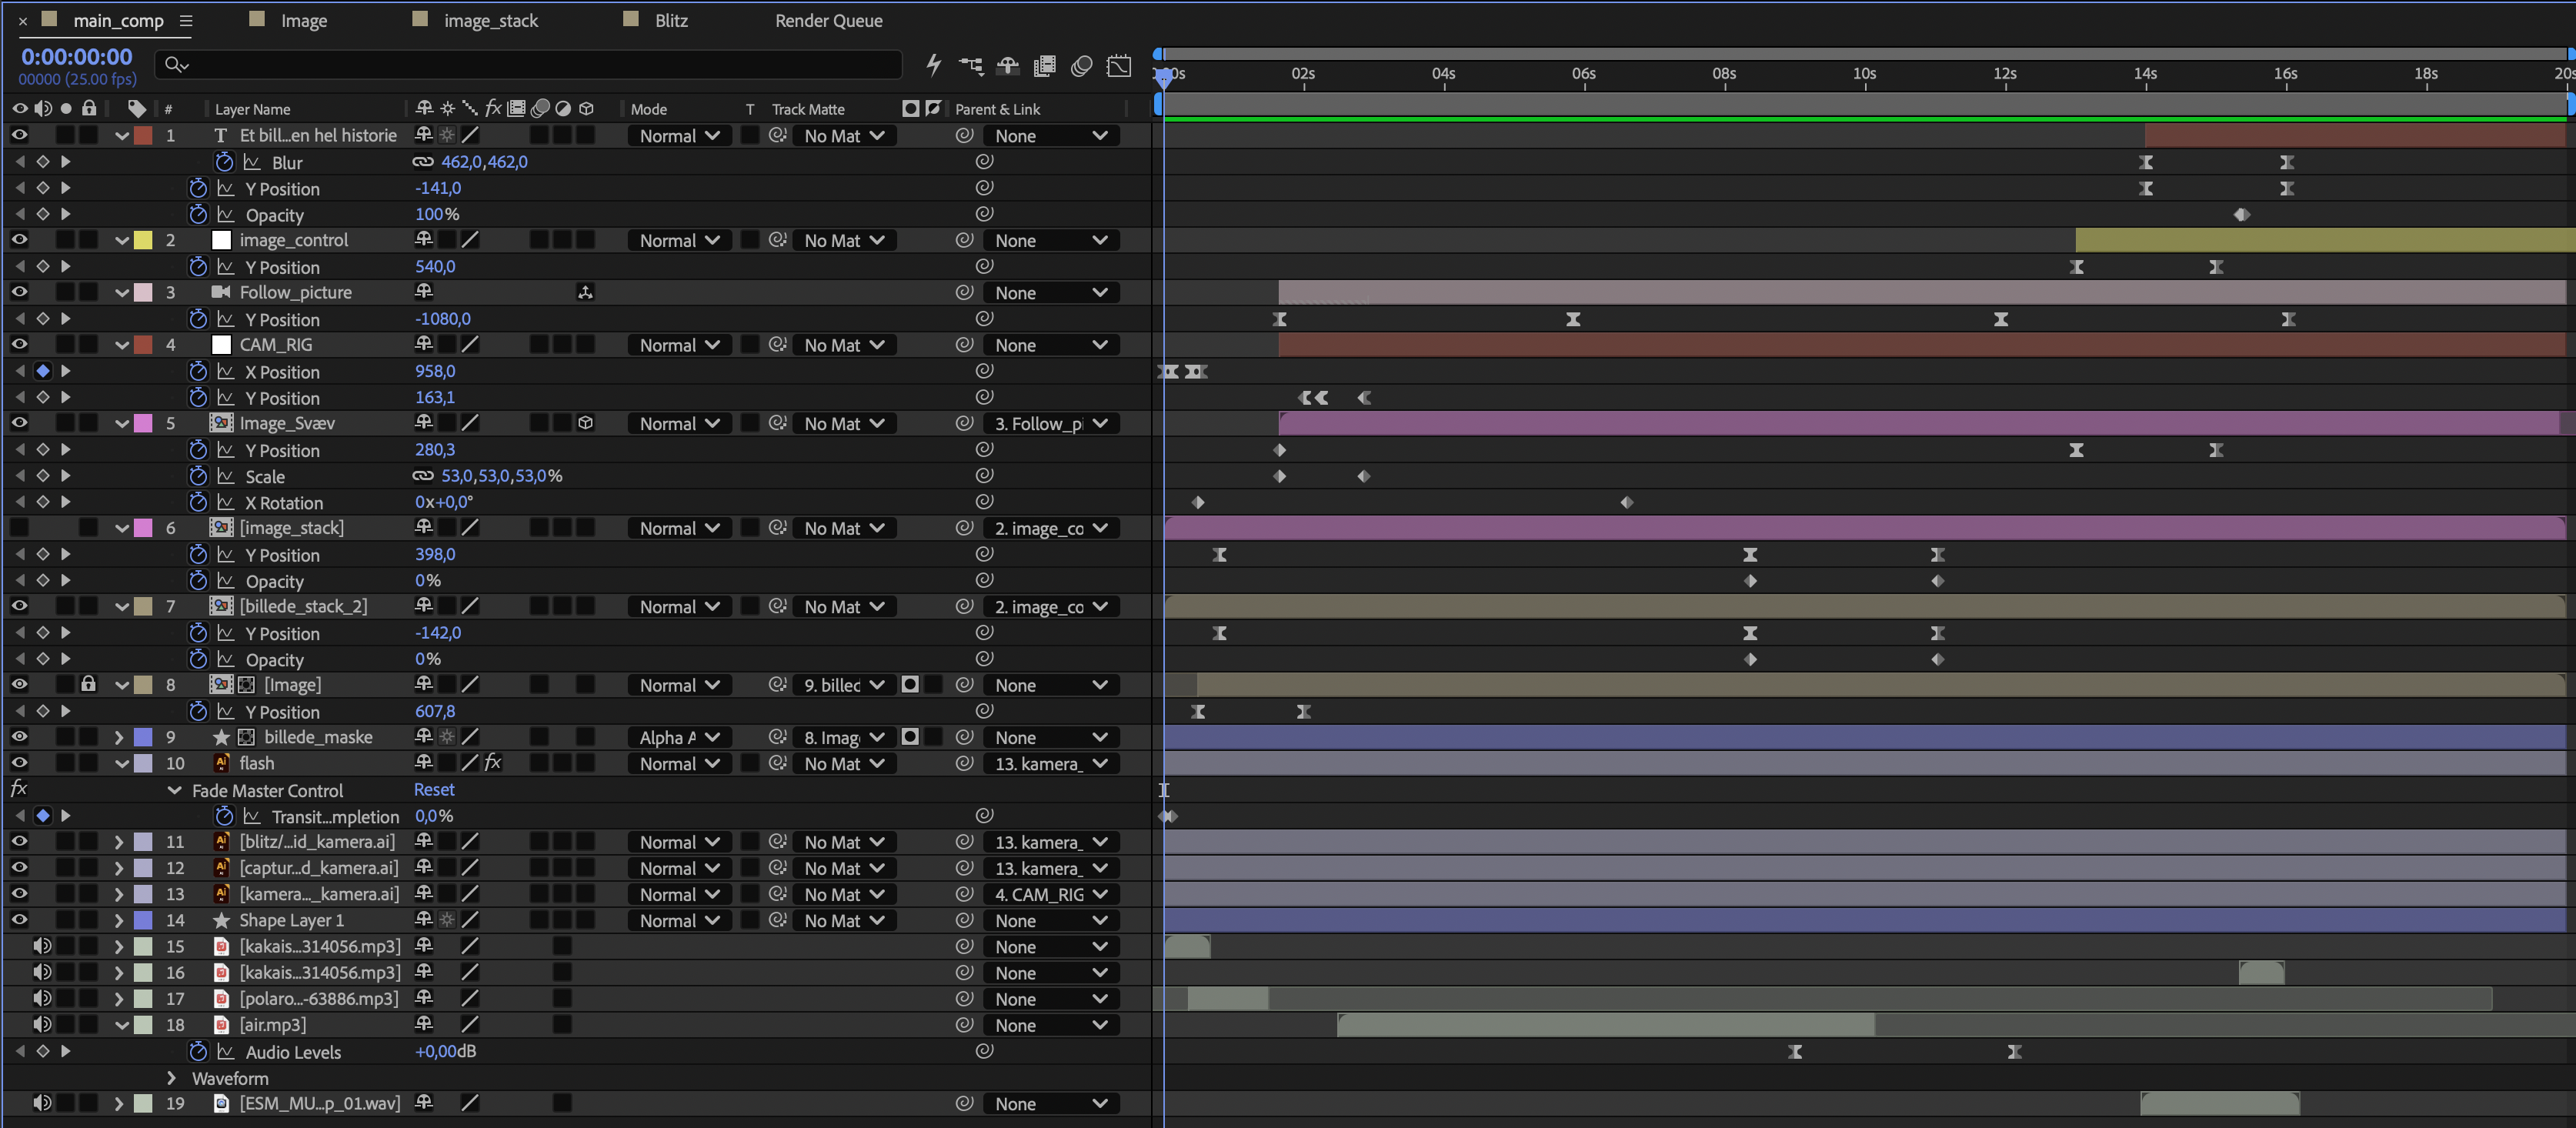This screenshot has height=1128, width=2576.
Task: Click the 3D layer cube on Image_Svæv
Action: click(586, 423)
